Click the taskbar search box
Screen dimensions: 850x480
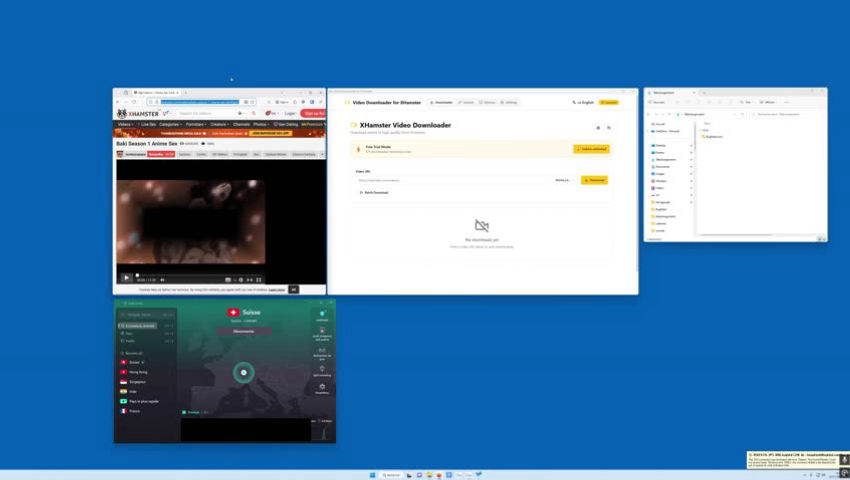[391, 475]
